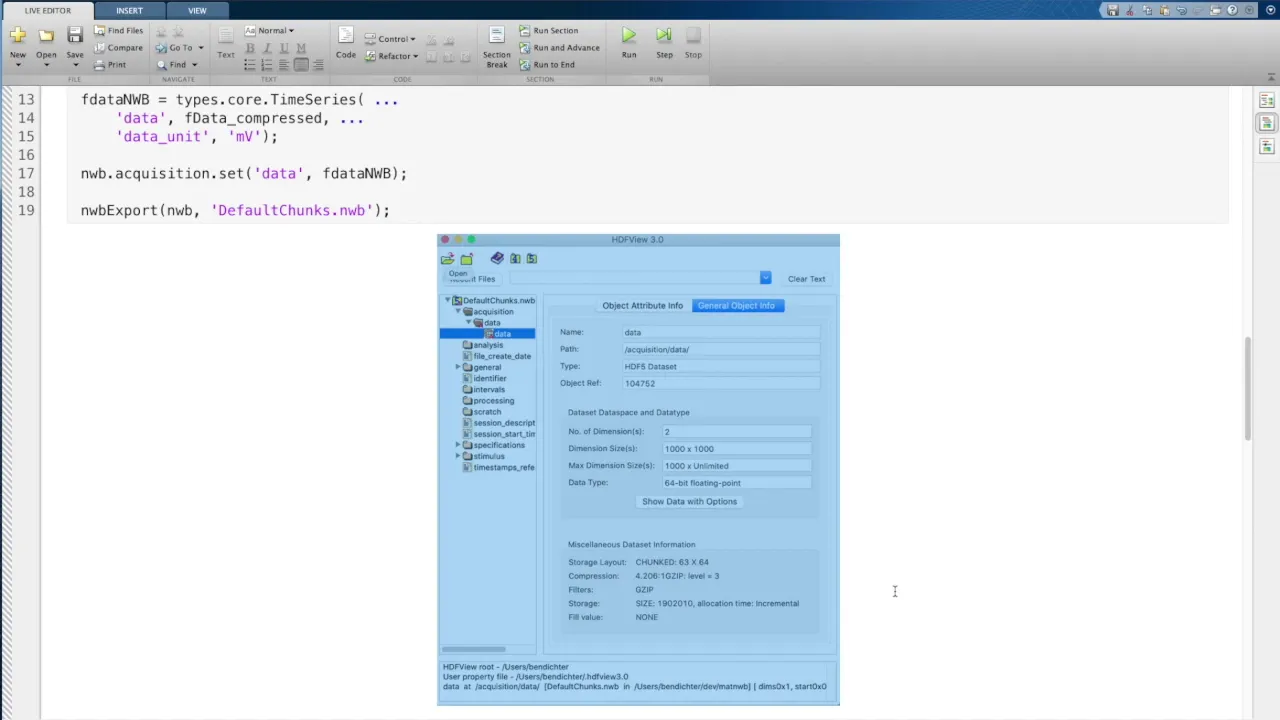
Task: Click the quick-access Cut scissors icon
Action: [x=1130, y=10]
